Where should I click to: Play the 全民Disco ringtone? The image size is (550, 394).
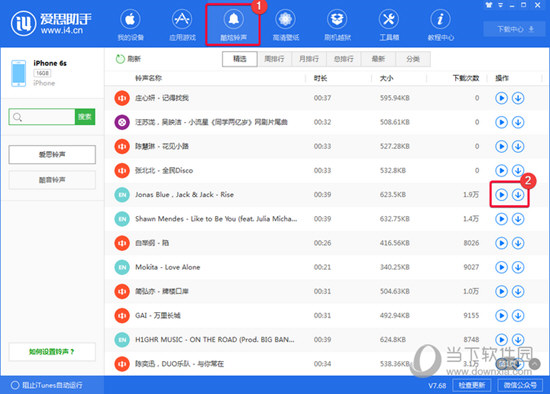tap(502, 171)
